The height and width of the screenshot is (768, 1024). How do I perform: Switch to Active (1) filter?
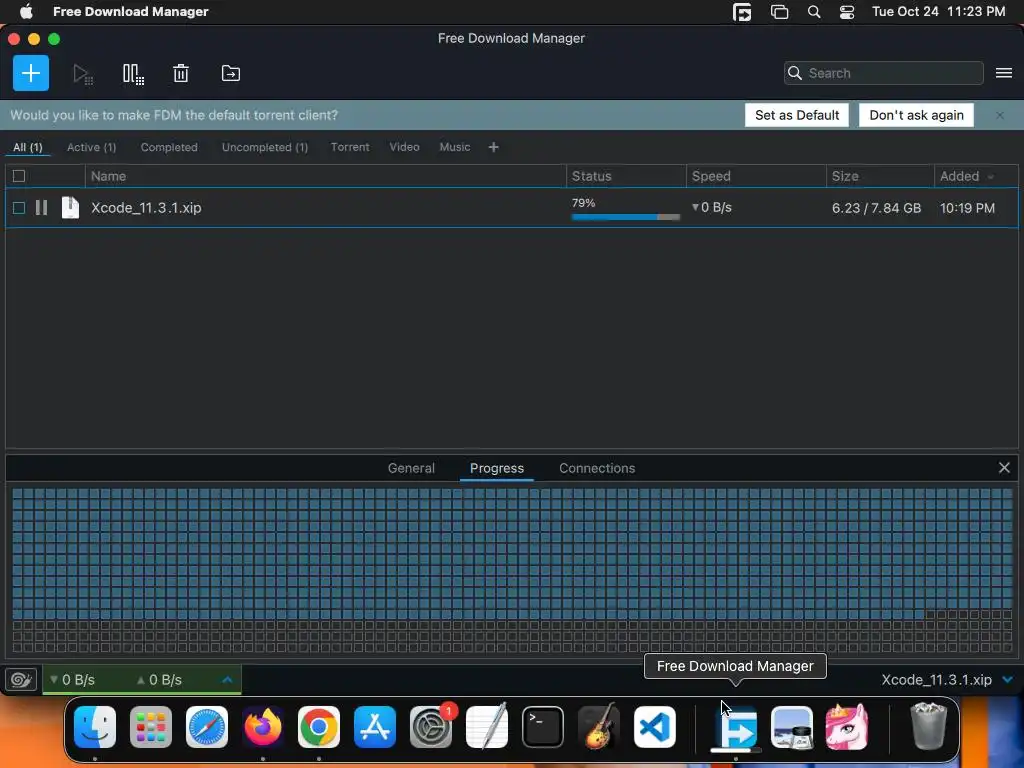click(x=91, y=148)
